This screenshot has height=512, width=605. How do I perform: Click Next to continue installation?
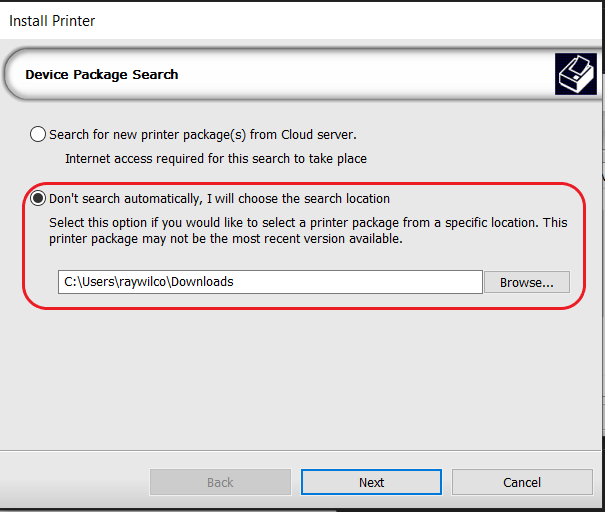pyautogui.click(x=371, y=482)
